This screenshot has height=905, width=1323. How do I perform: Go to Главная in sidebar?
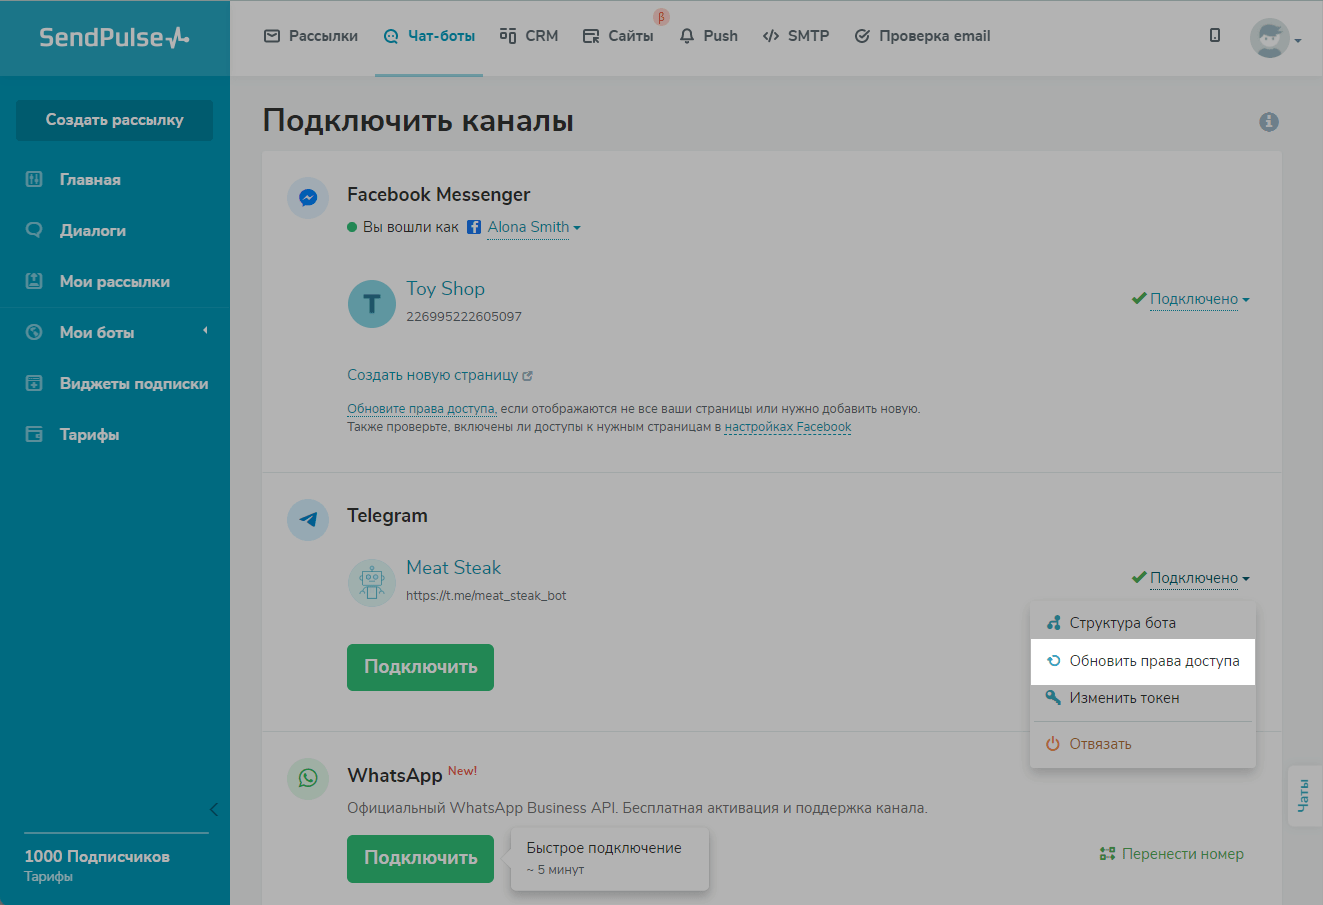(90, 180)
